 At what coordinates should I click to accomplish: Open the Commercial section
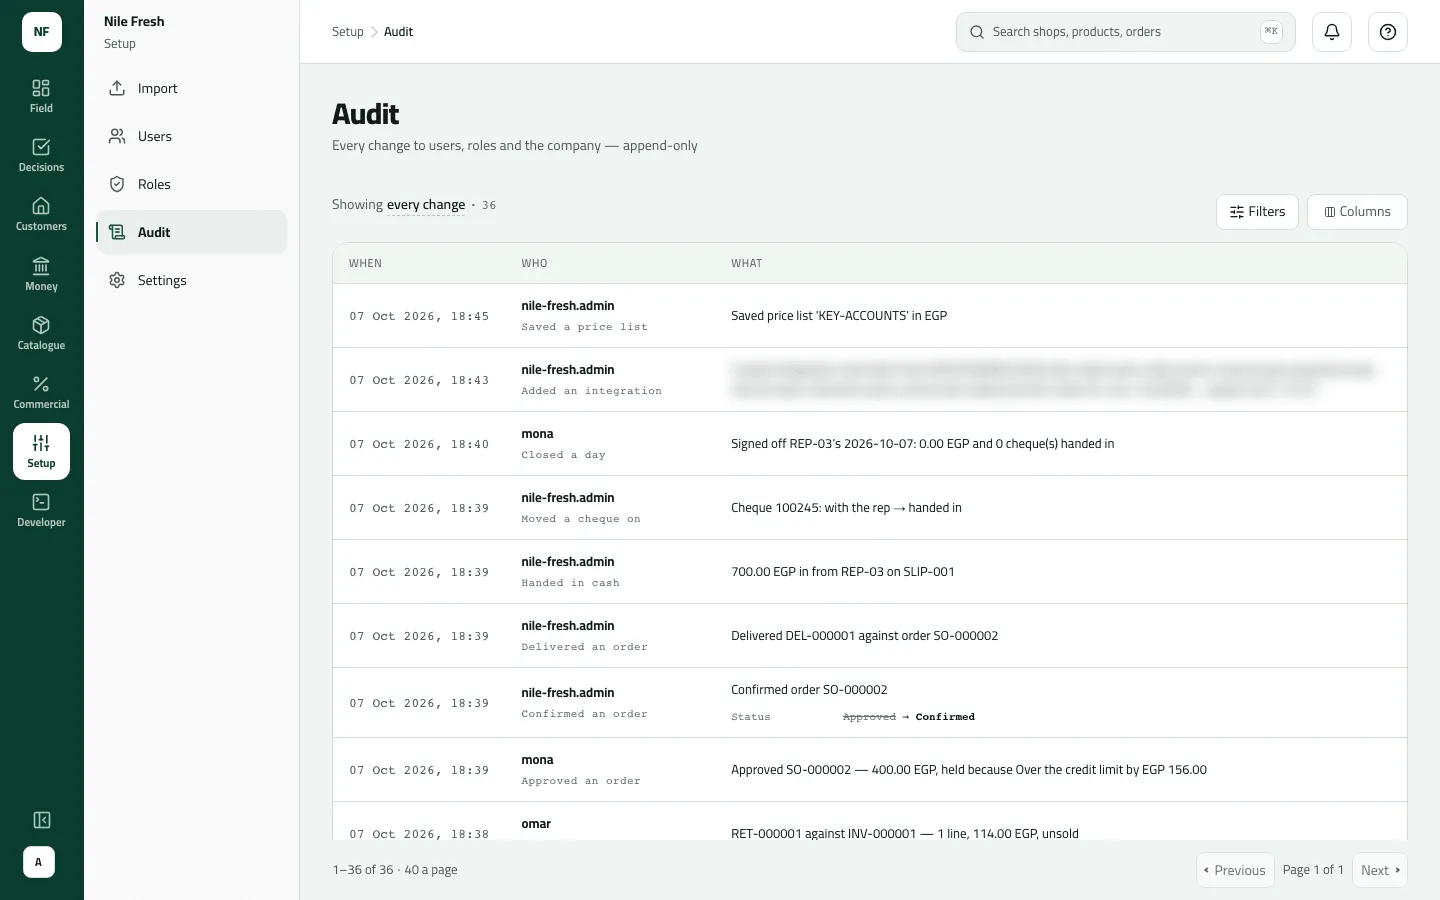pyautogui.click(x=41, y=392)
